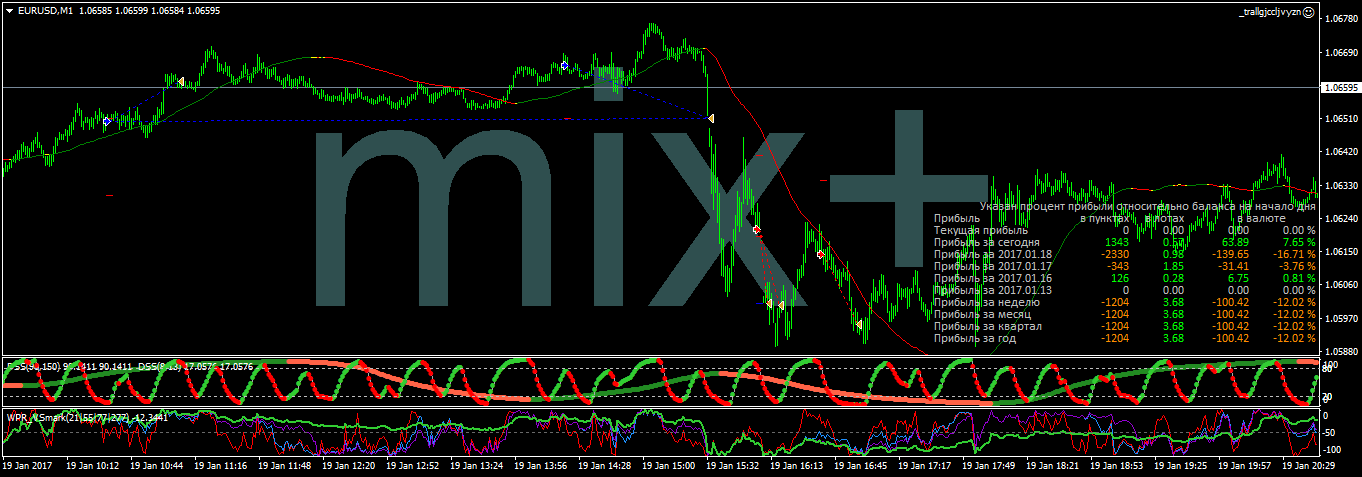This screenshot has width=1362, height=477.
Task: Click the blue buy arrow near 14:28
Action: click(565, 65)
